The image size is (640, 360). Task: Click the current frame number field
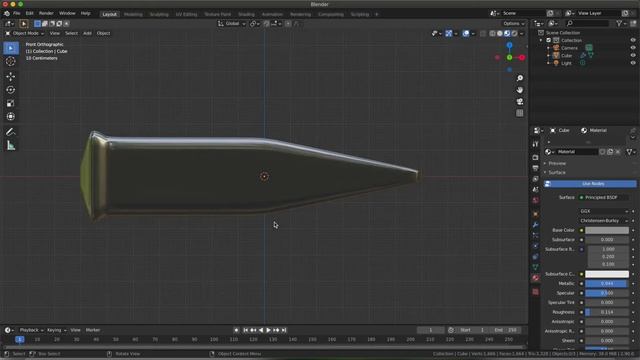click(431, 330)
